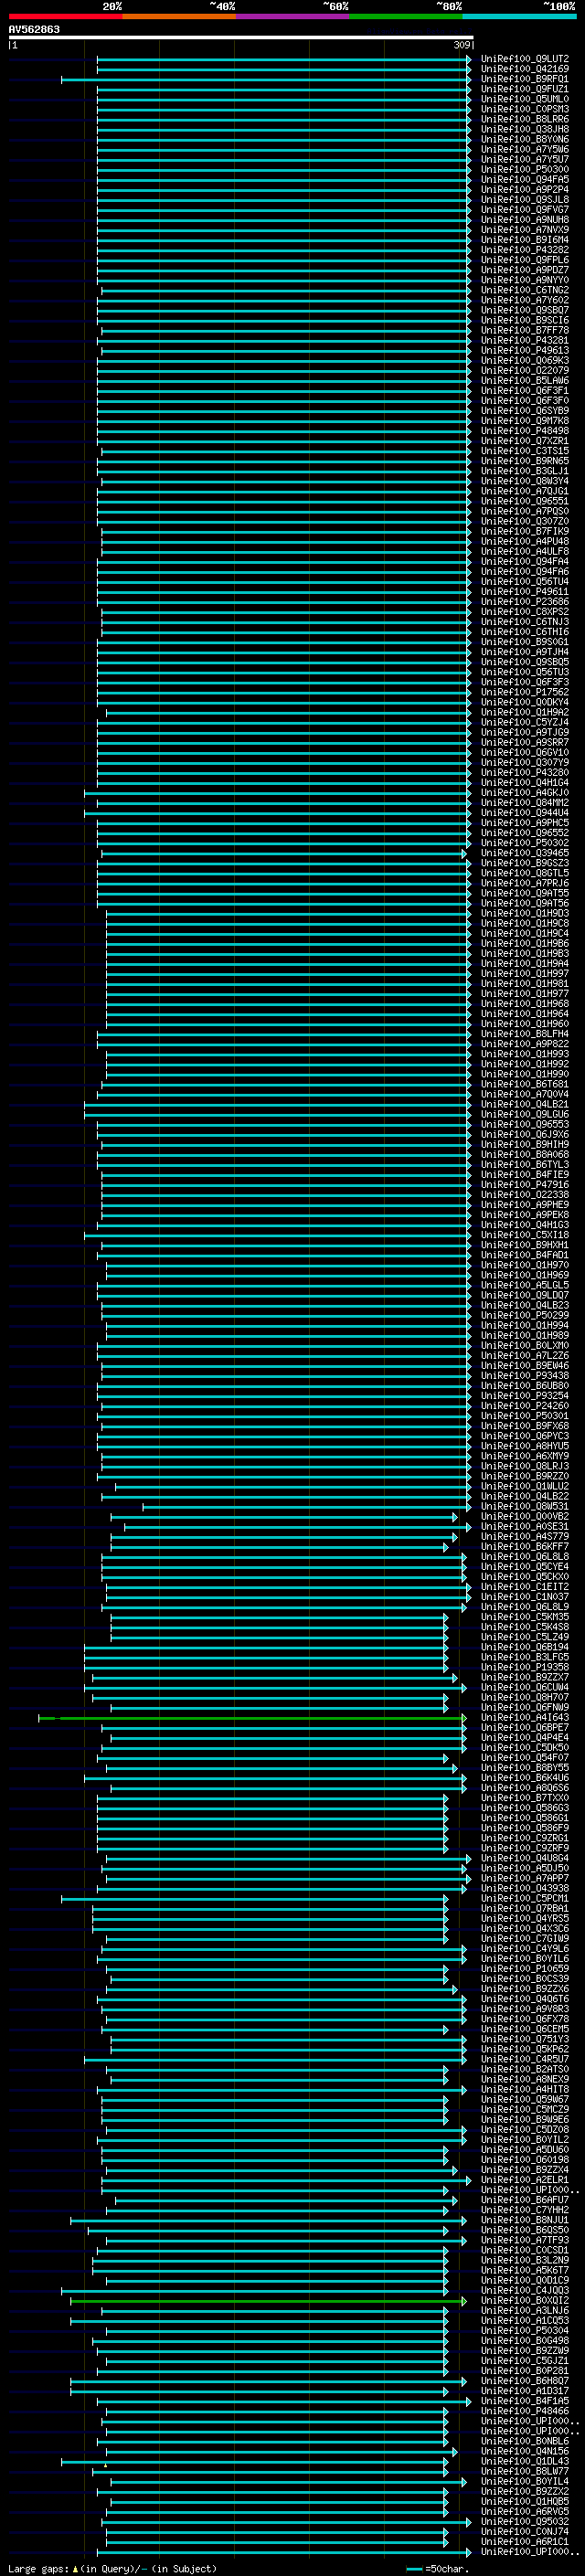Click the purple 60% identity legend segment
This screenshot has width=585, height=2576.
[293, 16]
